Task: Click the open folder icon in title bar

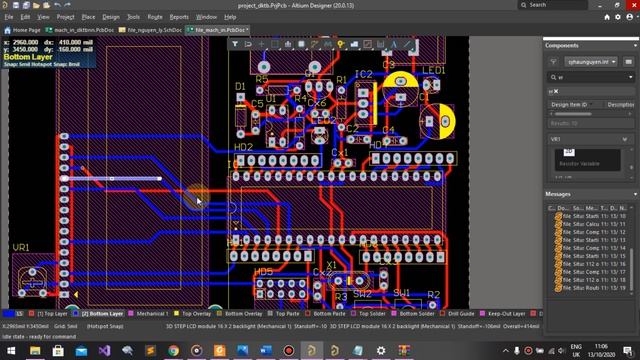Action: [x=36, y=5]
